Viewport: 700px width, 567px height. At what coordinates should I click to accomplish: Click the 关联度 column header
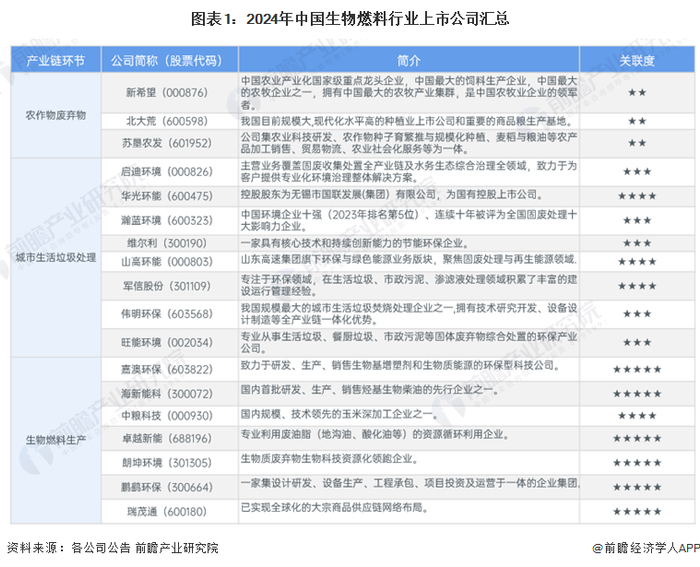pyautogui.click(x=637, y=60)
